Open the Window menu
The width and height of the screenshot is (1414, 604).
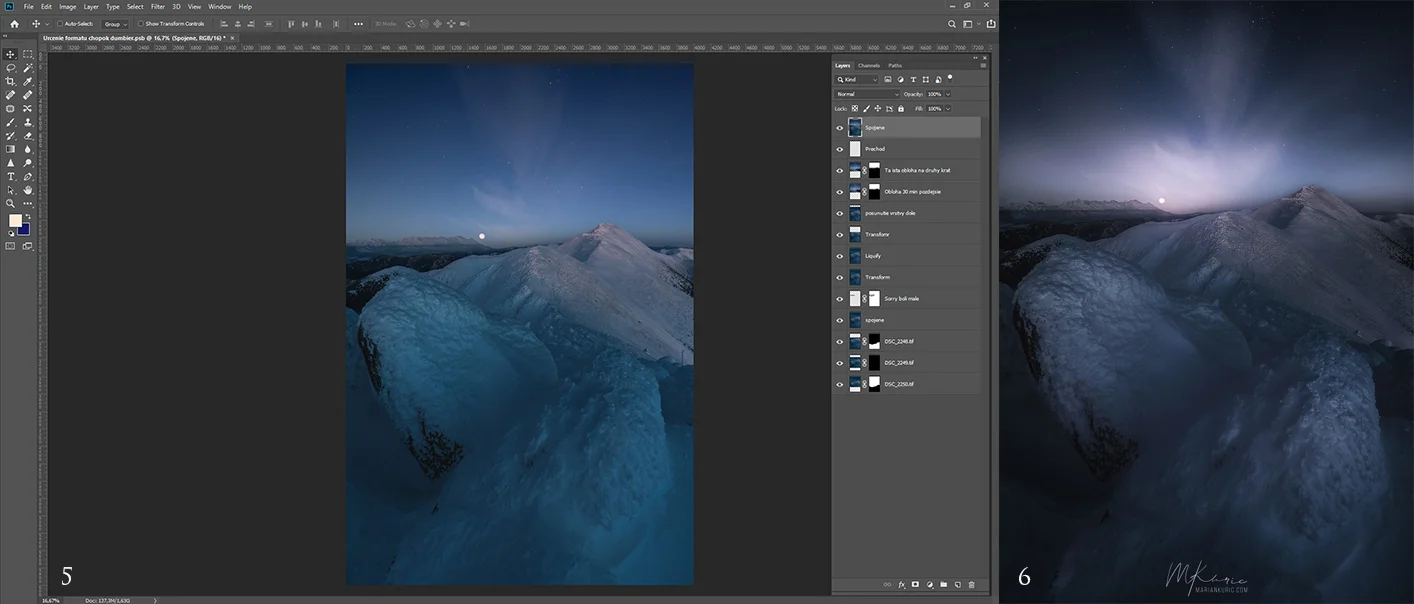(x=220, y=6)
